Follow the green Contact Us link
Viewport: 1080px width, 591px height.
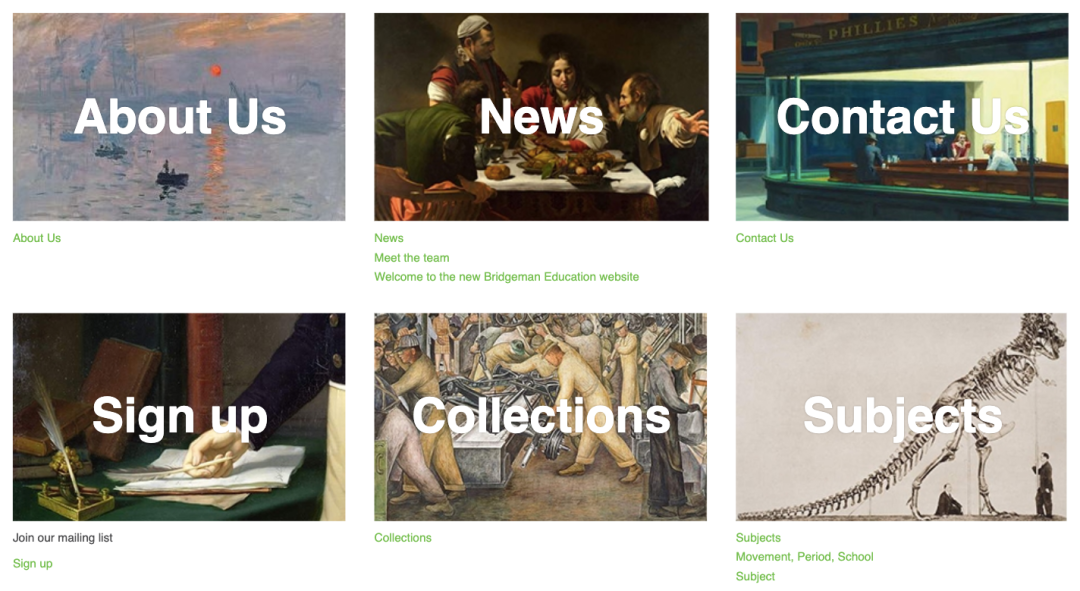[x=765, y=238]
